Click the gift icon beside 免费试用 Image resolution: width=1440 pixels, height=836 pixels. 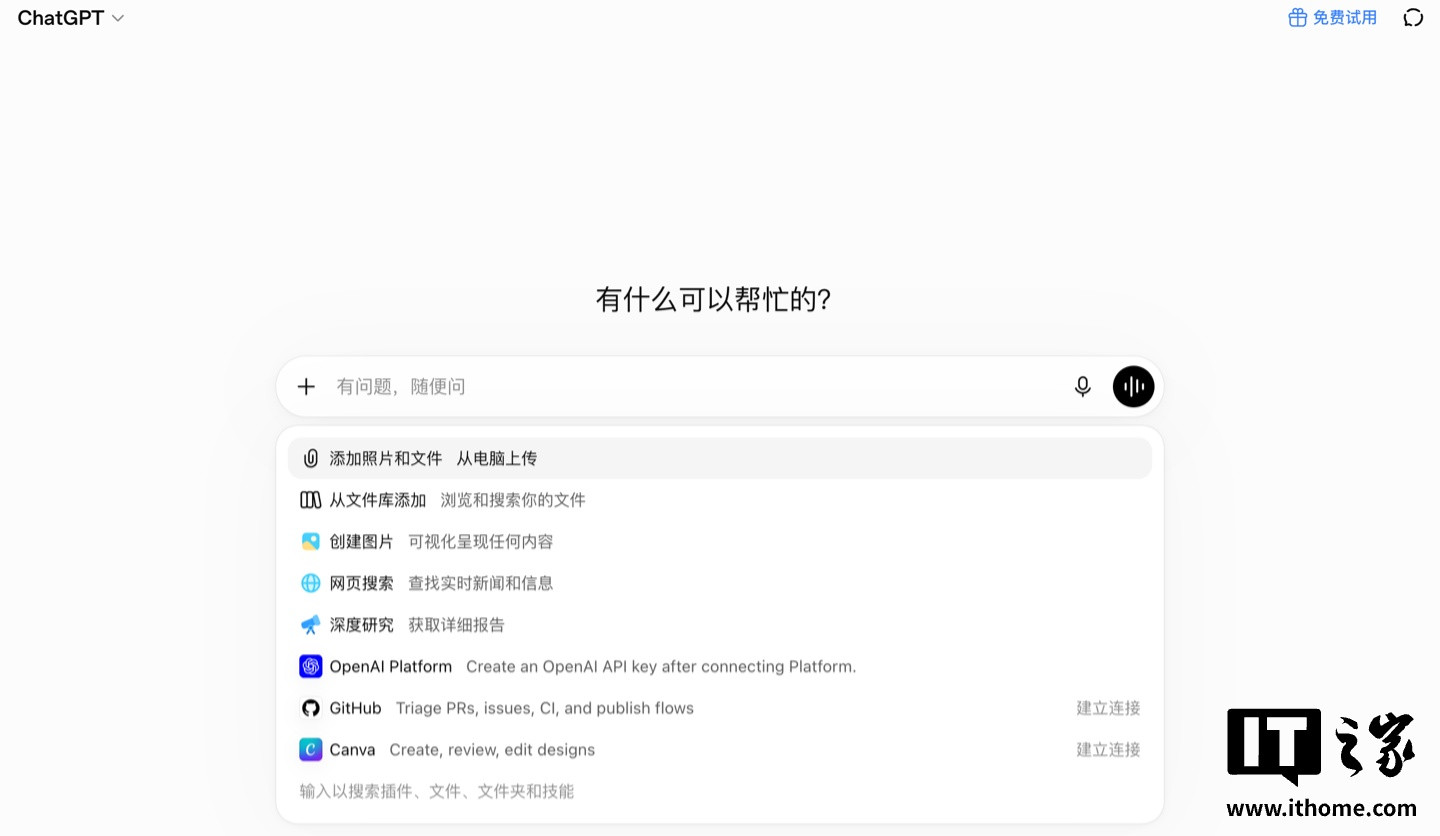point(1297,18)
